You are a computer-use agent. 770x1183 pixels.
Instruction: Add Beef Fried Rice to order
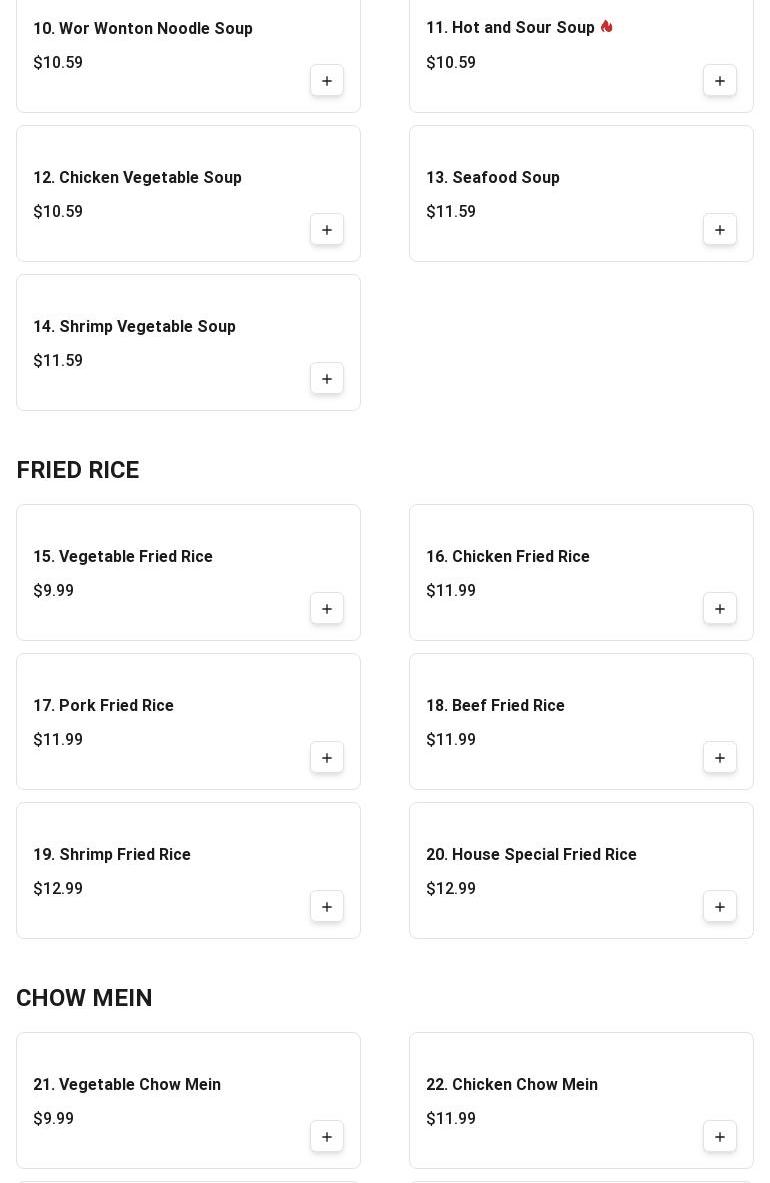coord(720,758)
